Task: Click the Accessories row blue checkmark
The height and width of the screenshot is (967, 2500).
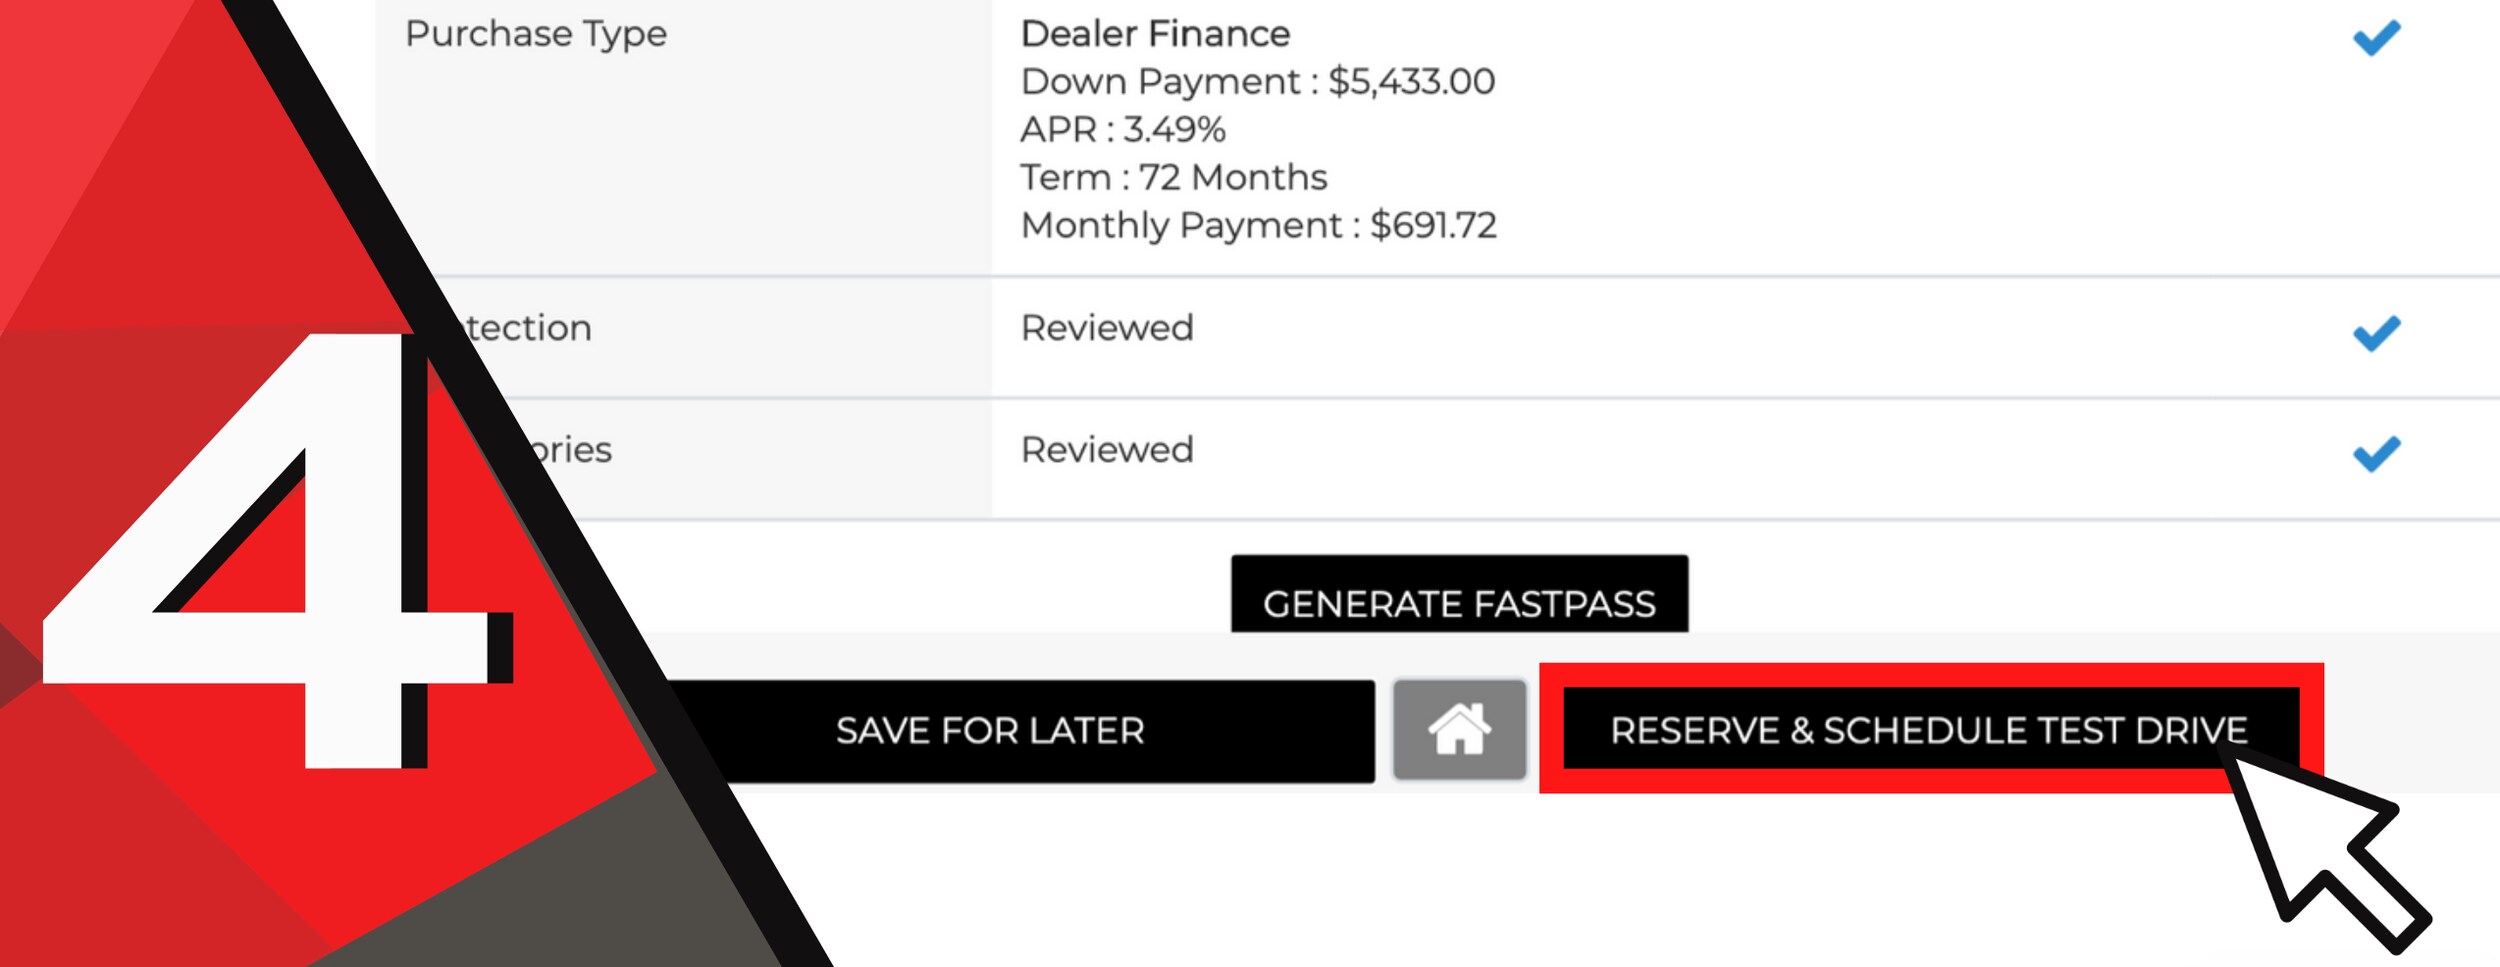Action: click(x=2376, y=454)
